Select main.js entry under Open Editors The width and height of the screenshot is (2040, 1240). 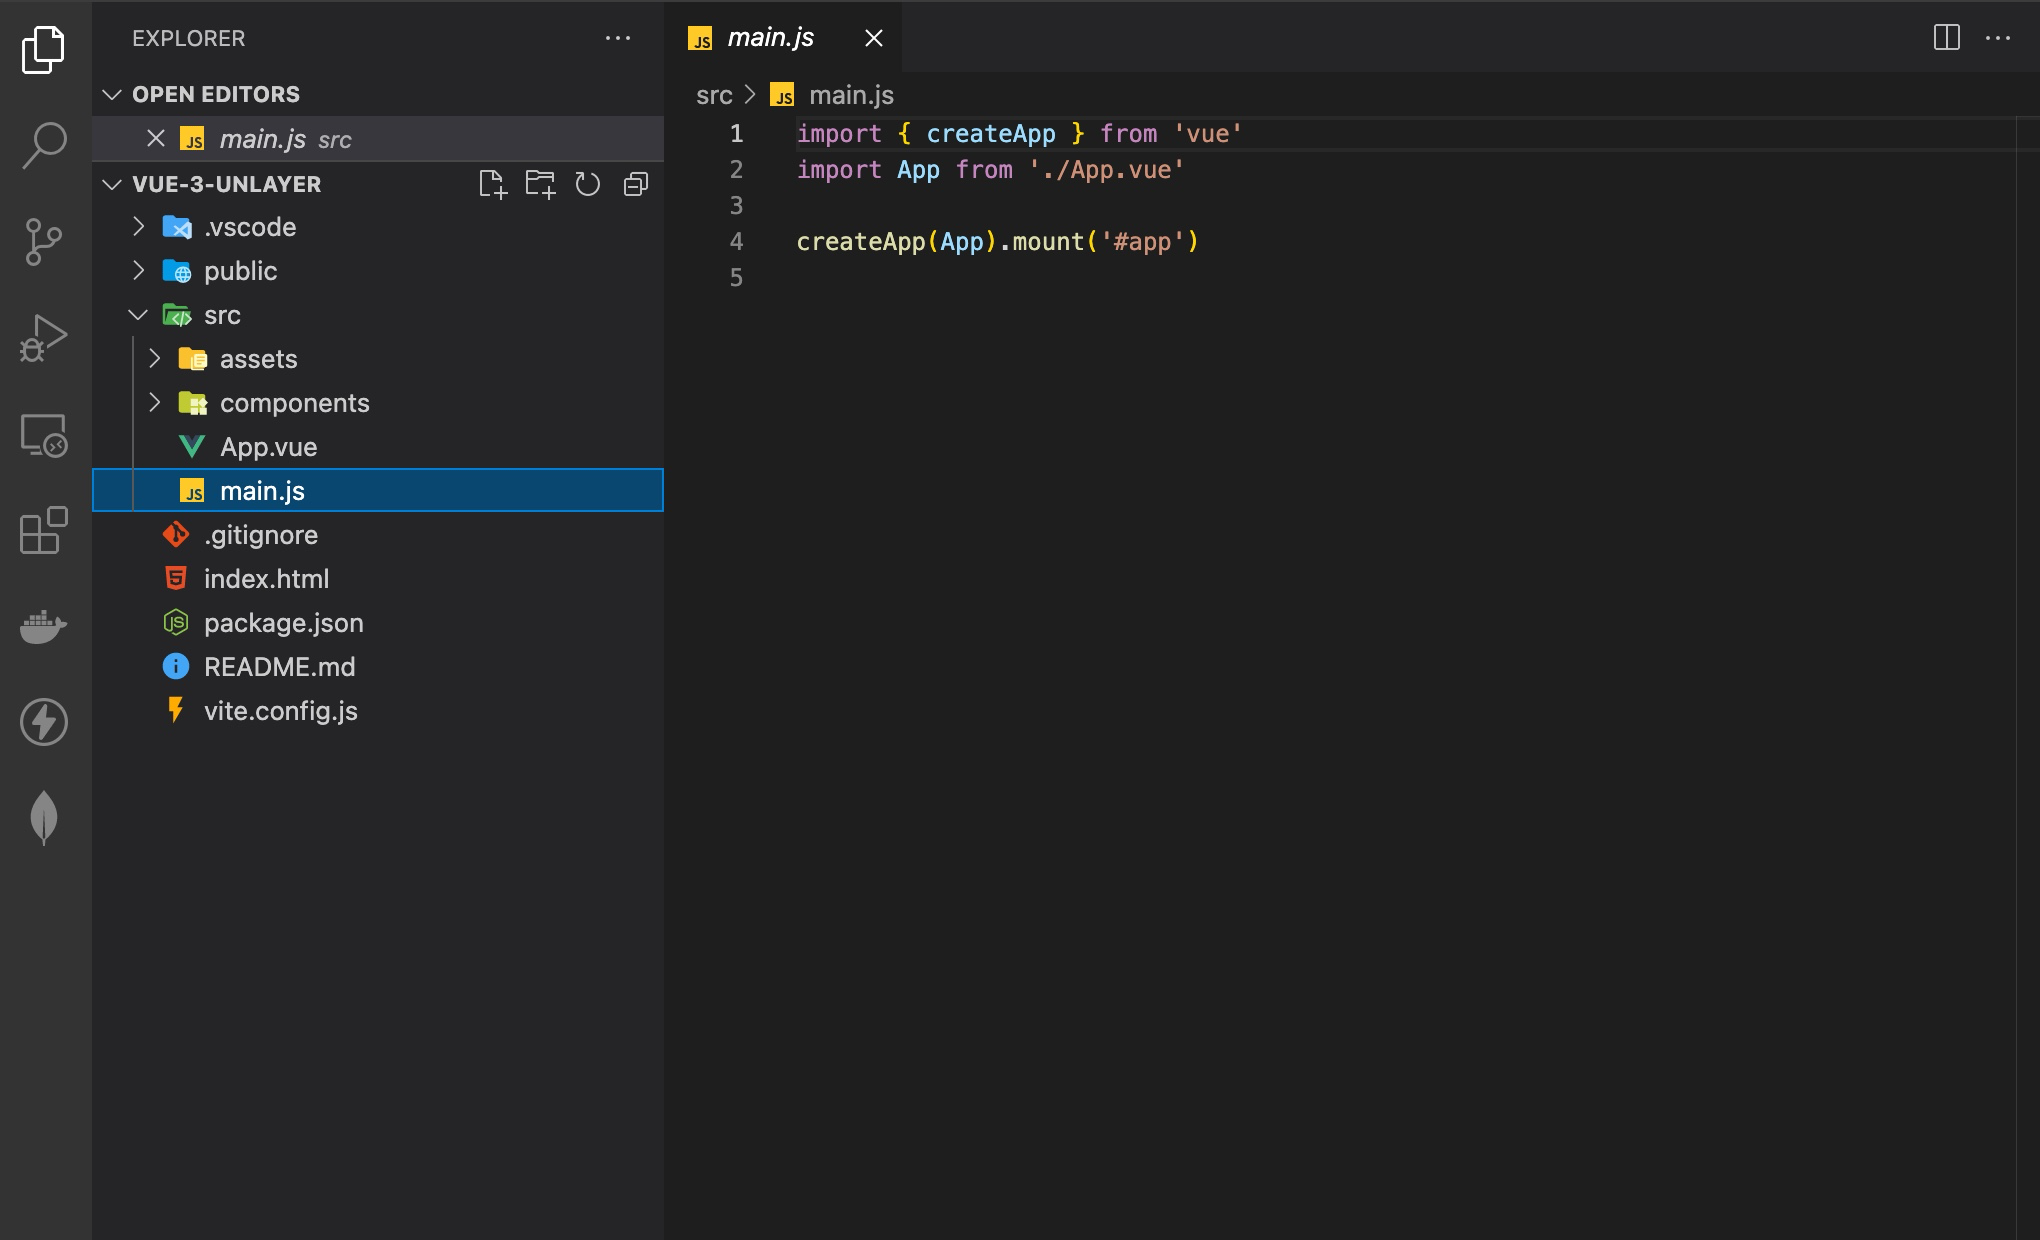pos(378,138)
